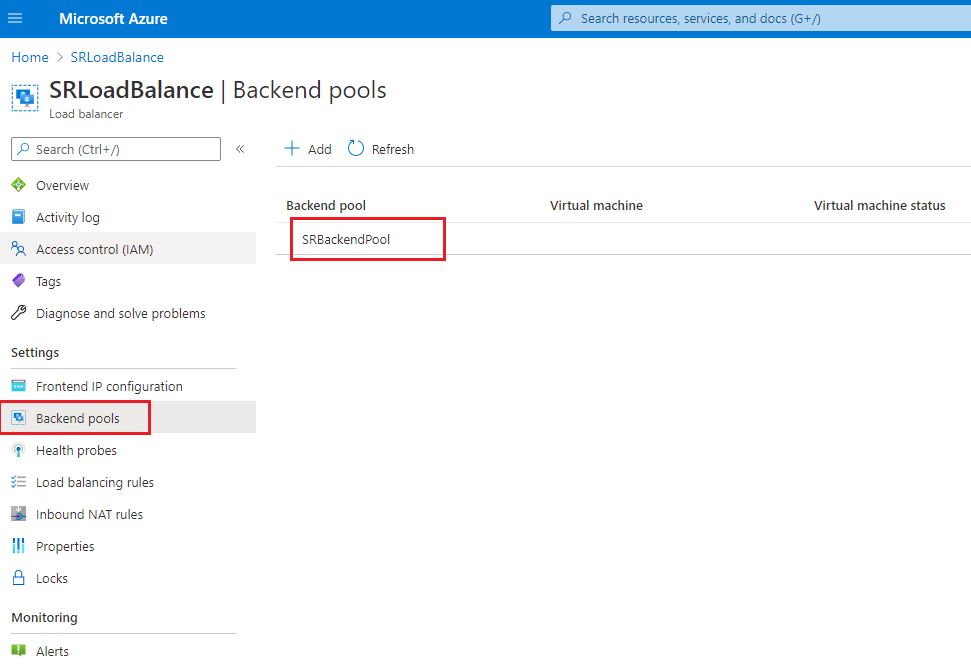The width and height of the screenshot is (971, 664).
Task: Click the Alerts item under Monitoring
Action: coord(52,650)
